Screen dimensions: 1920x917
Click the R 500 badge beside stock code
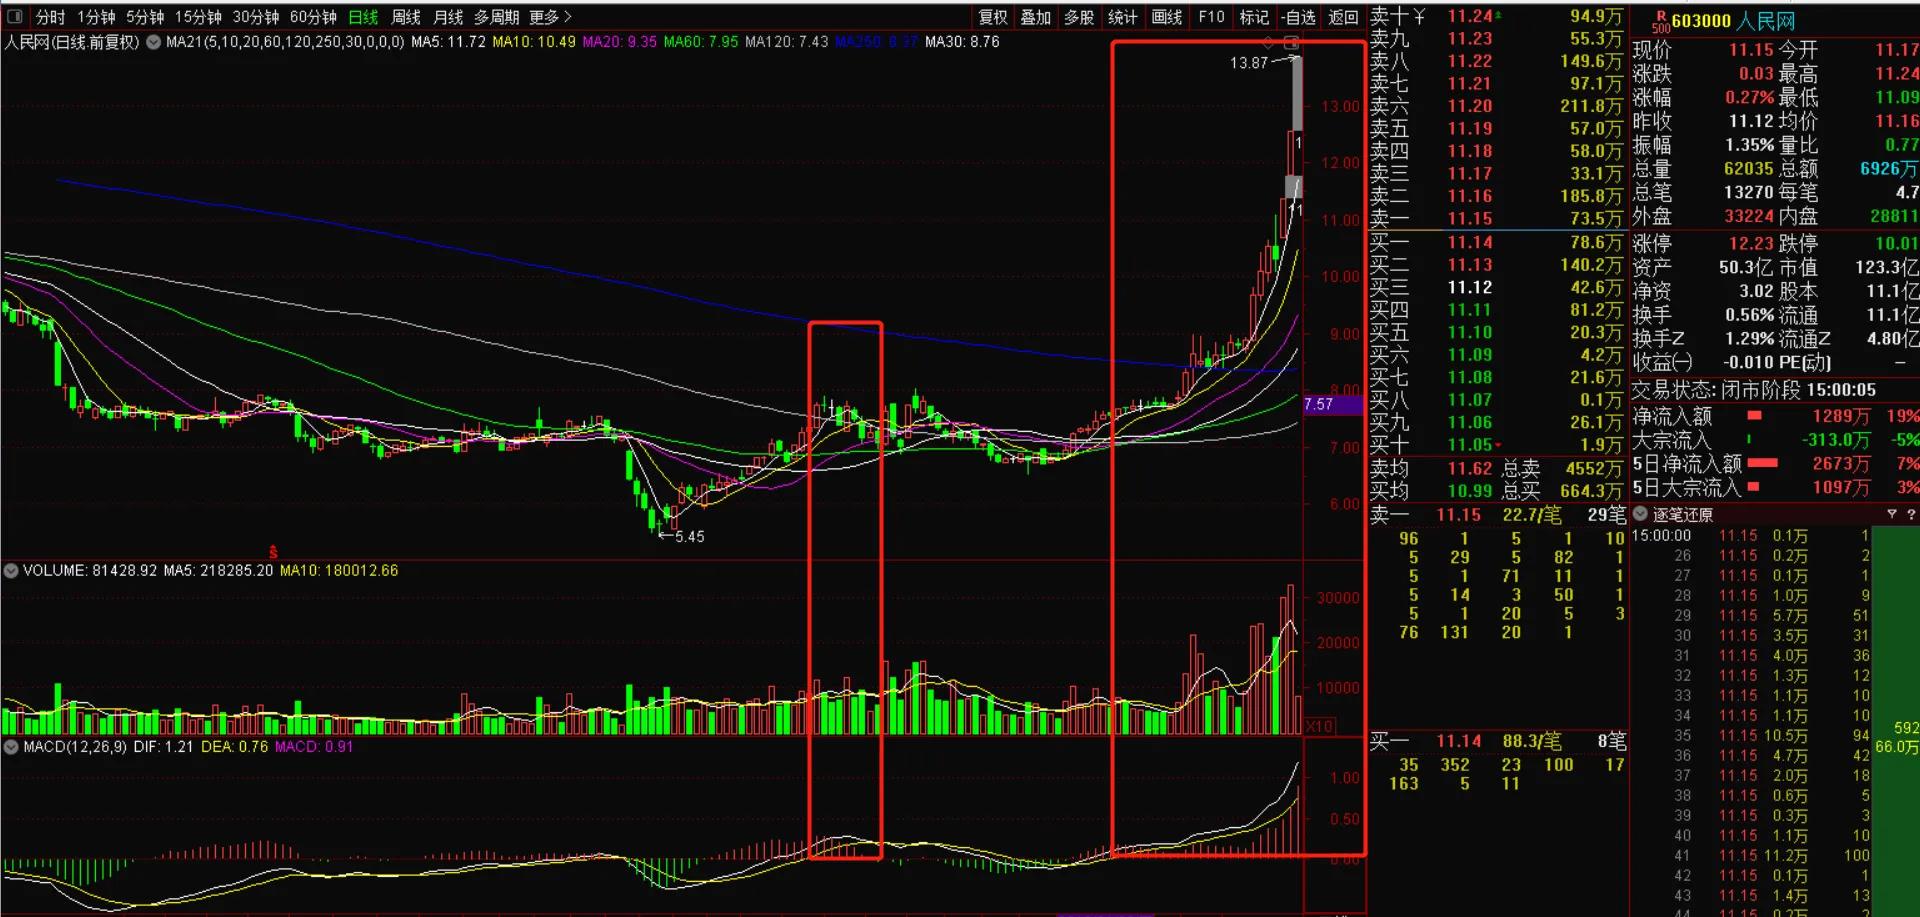pyautogui.click(x=1661, y=22)
